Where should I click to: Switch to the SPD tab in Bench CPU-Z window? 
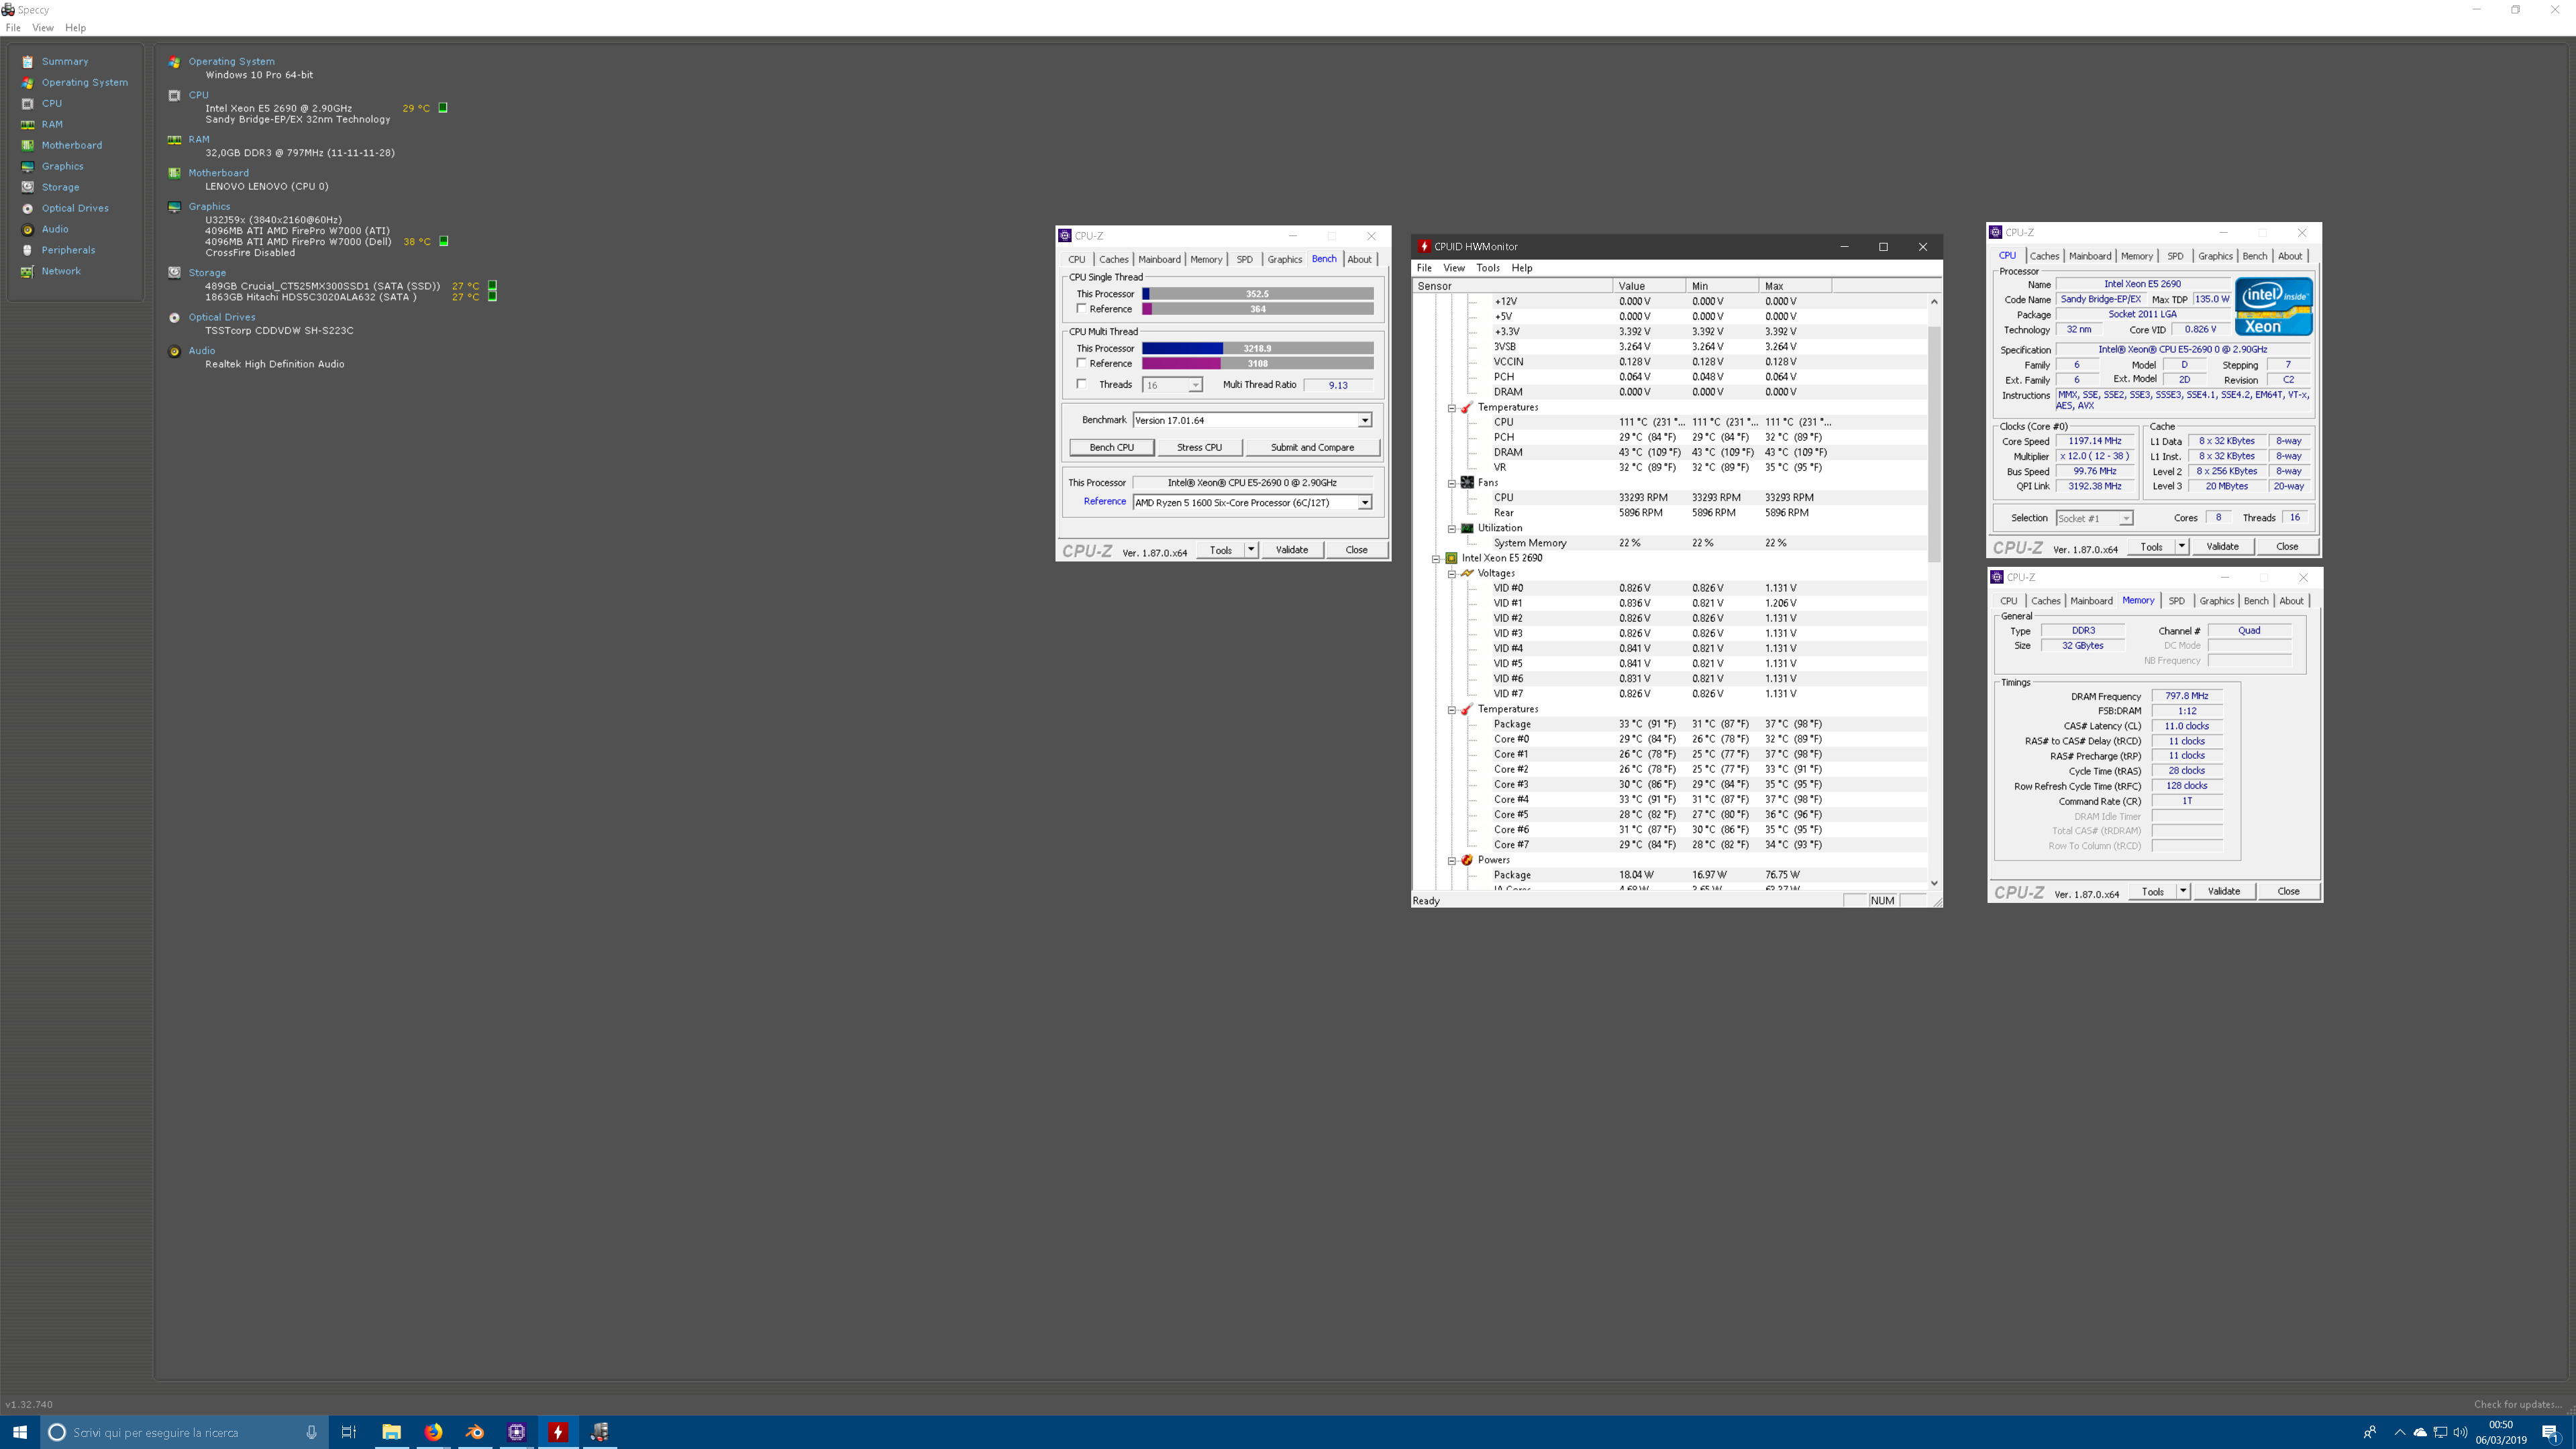point(1244,260)
